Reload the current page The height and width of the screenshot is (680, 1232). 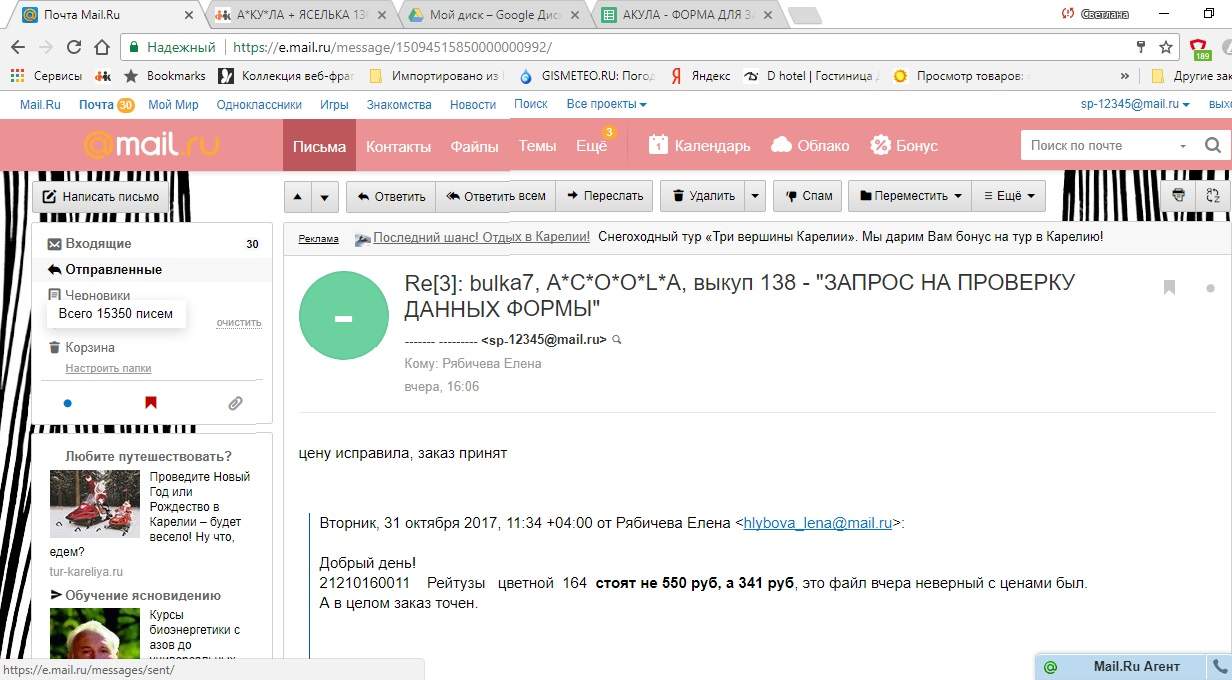(74, 47)
